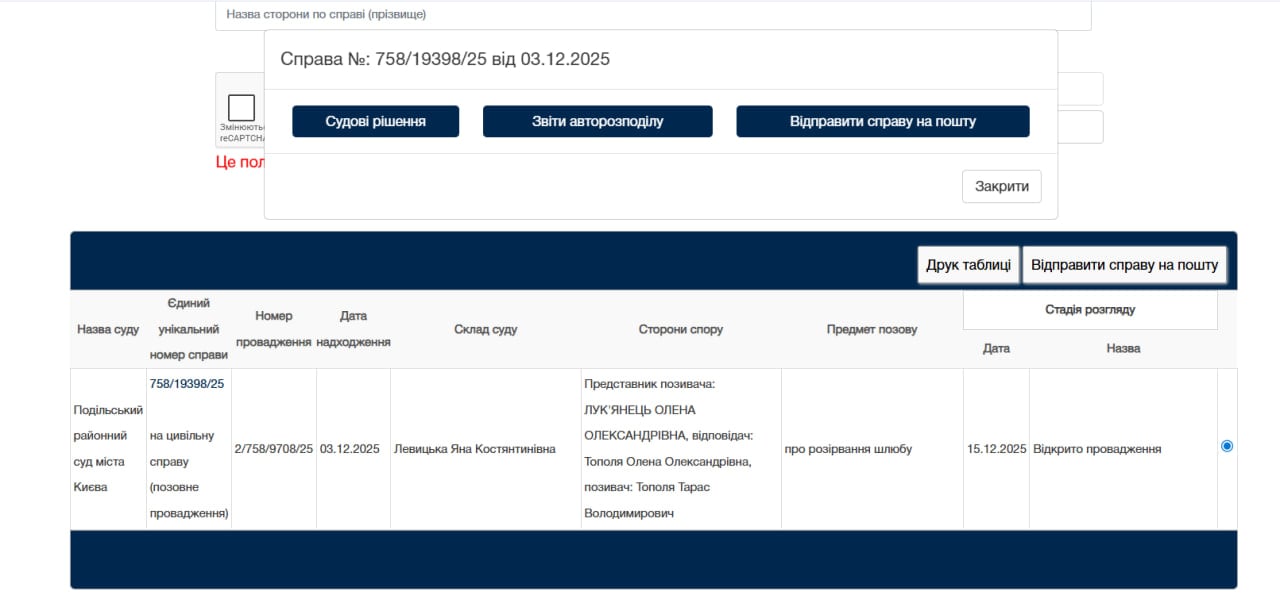Screen dimensions: 1280x599
Task: Open the Звіти авторозподілу reports
Action: (597, 121)
